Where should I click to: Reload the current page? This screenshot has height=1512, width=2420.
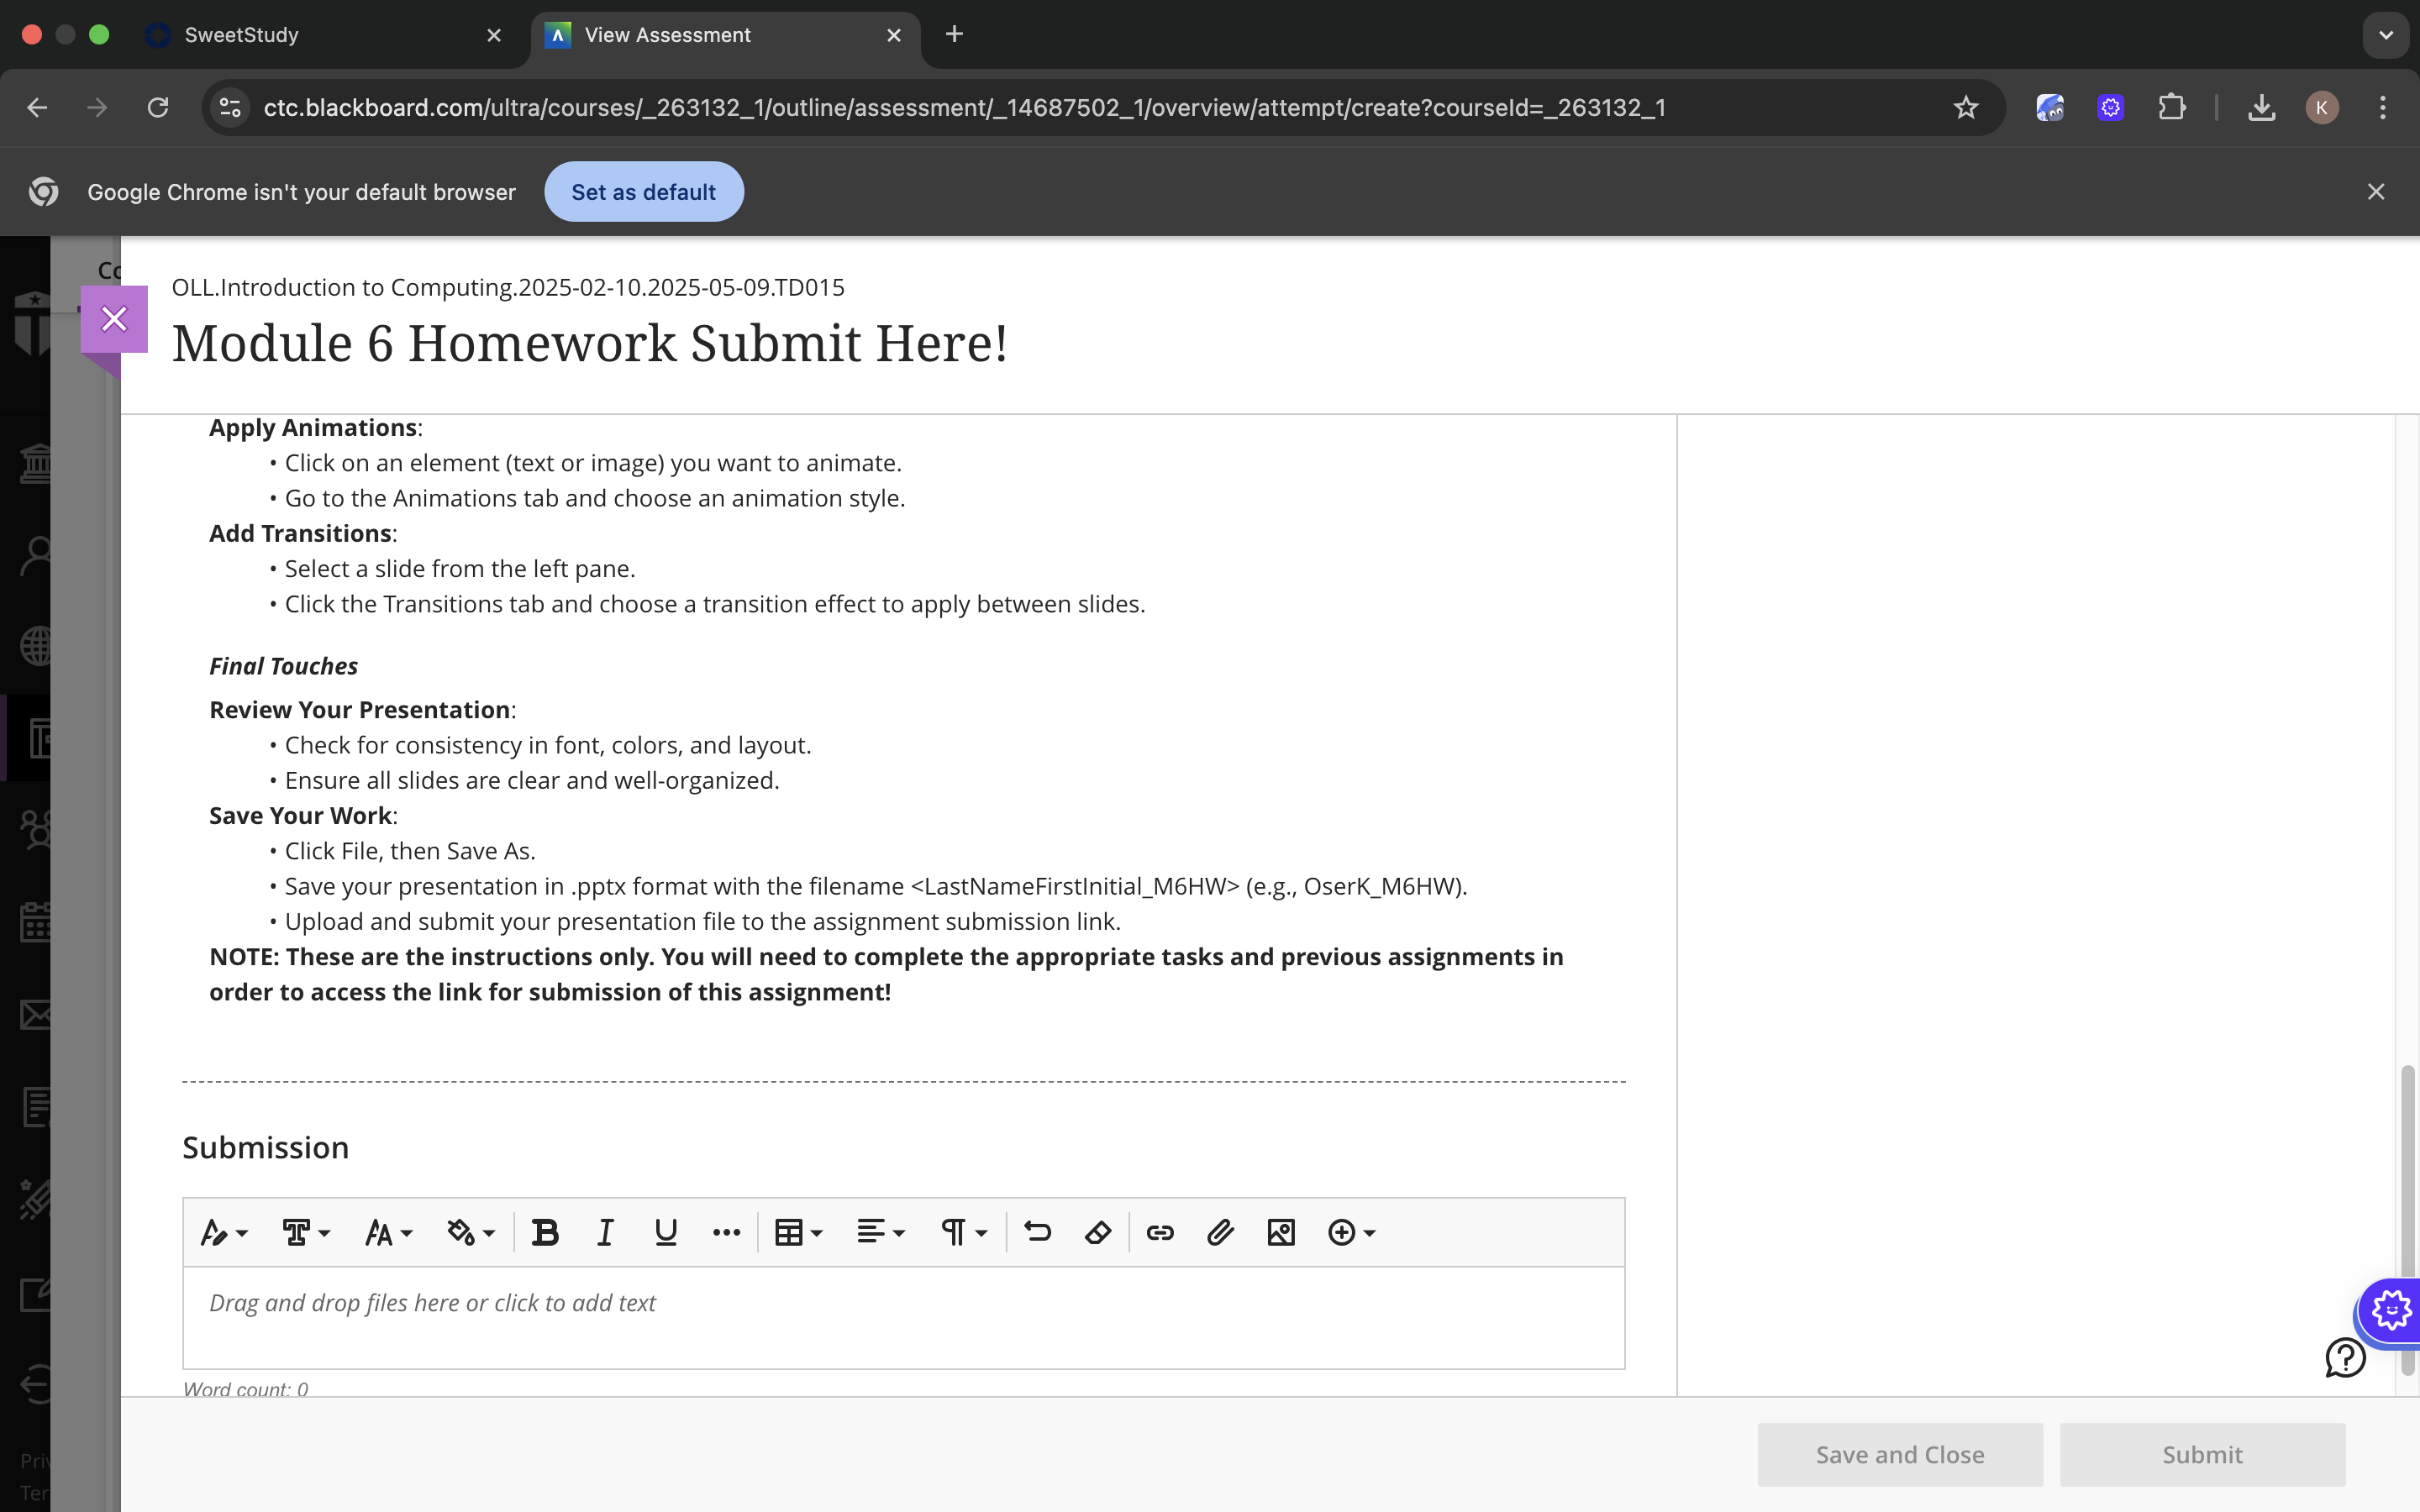click(x=158, y=107)
